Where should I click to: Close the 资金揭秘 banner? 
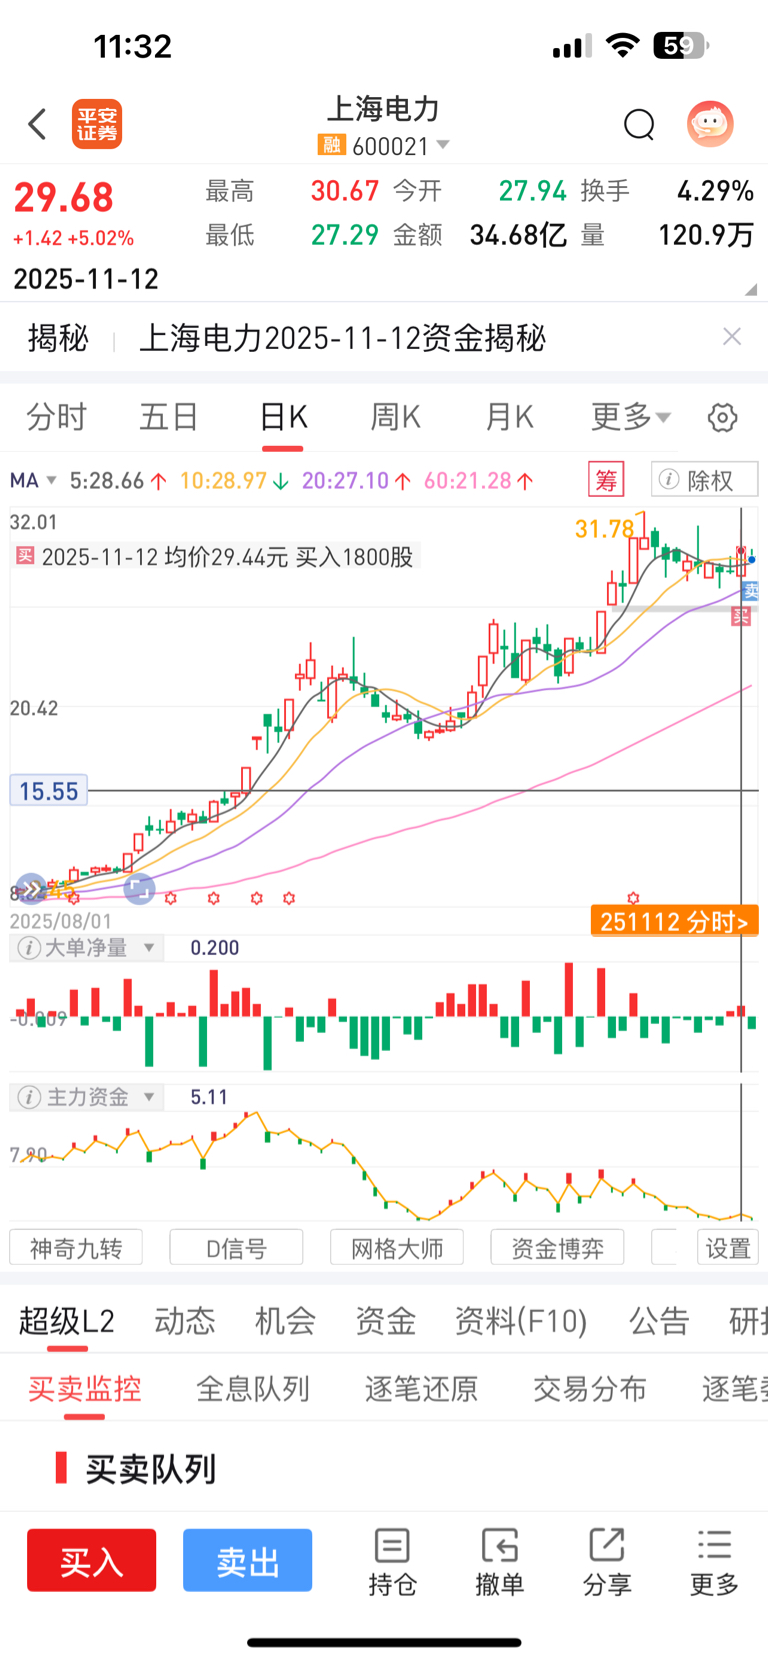pyautogui.click(x=732, y=337)
